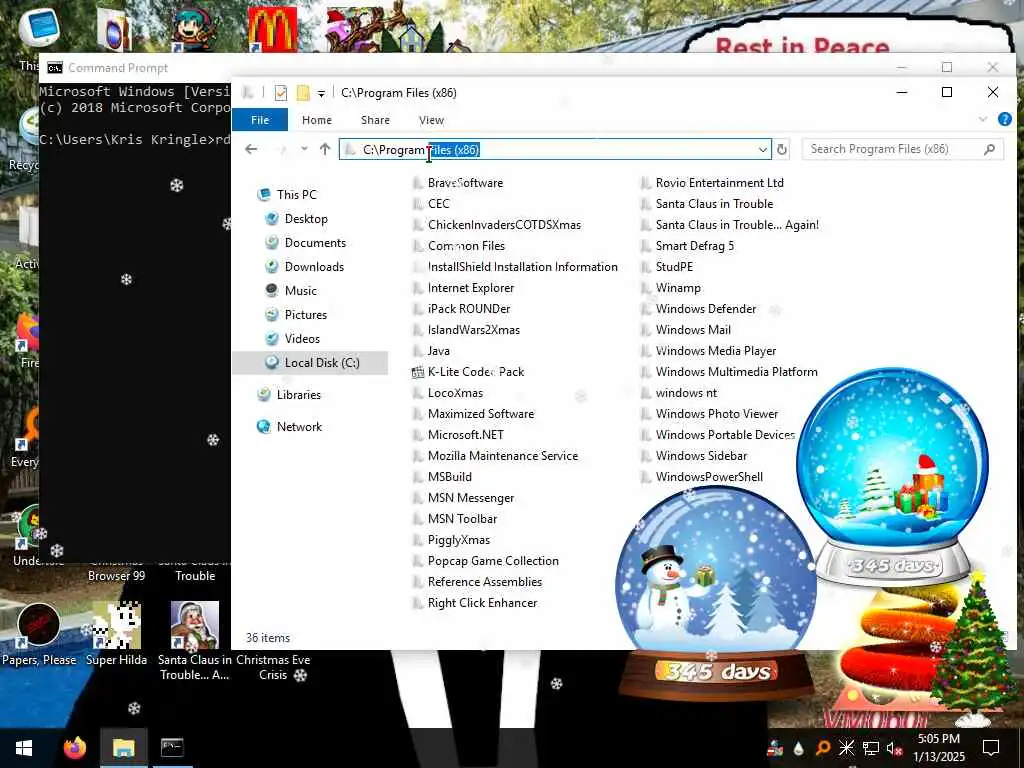Open the Explorer help icon
The width and height of the screenshot is (1024, 768).
[1004, 120]
